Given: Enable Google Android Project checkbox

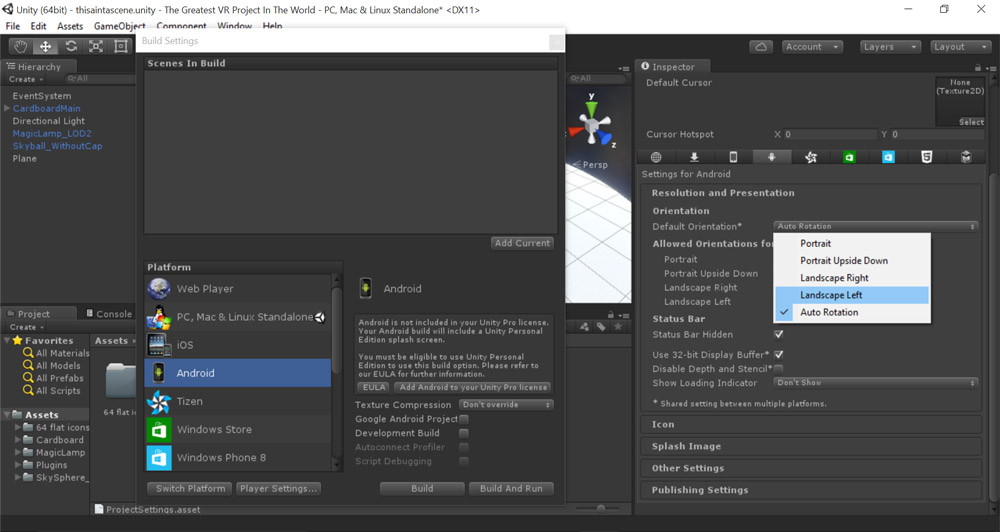Looking at the screenshot, I should coord(464,419).
